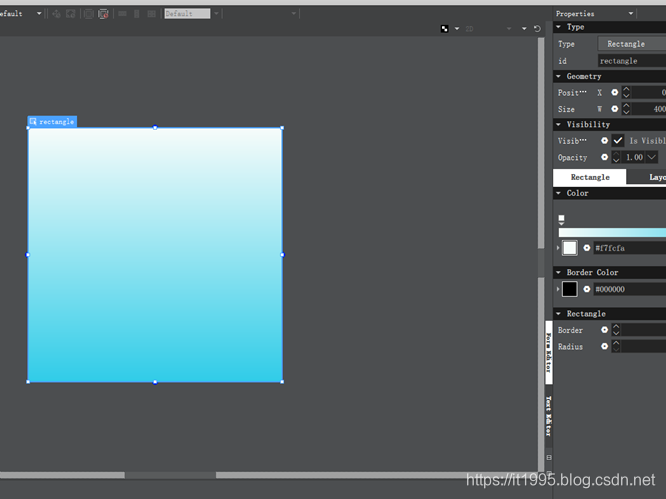Click the top-center resize handle of rectangle
The width and height of the screenshot is (666, 499).
(x=155, y=127)
